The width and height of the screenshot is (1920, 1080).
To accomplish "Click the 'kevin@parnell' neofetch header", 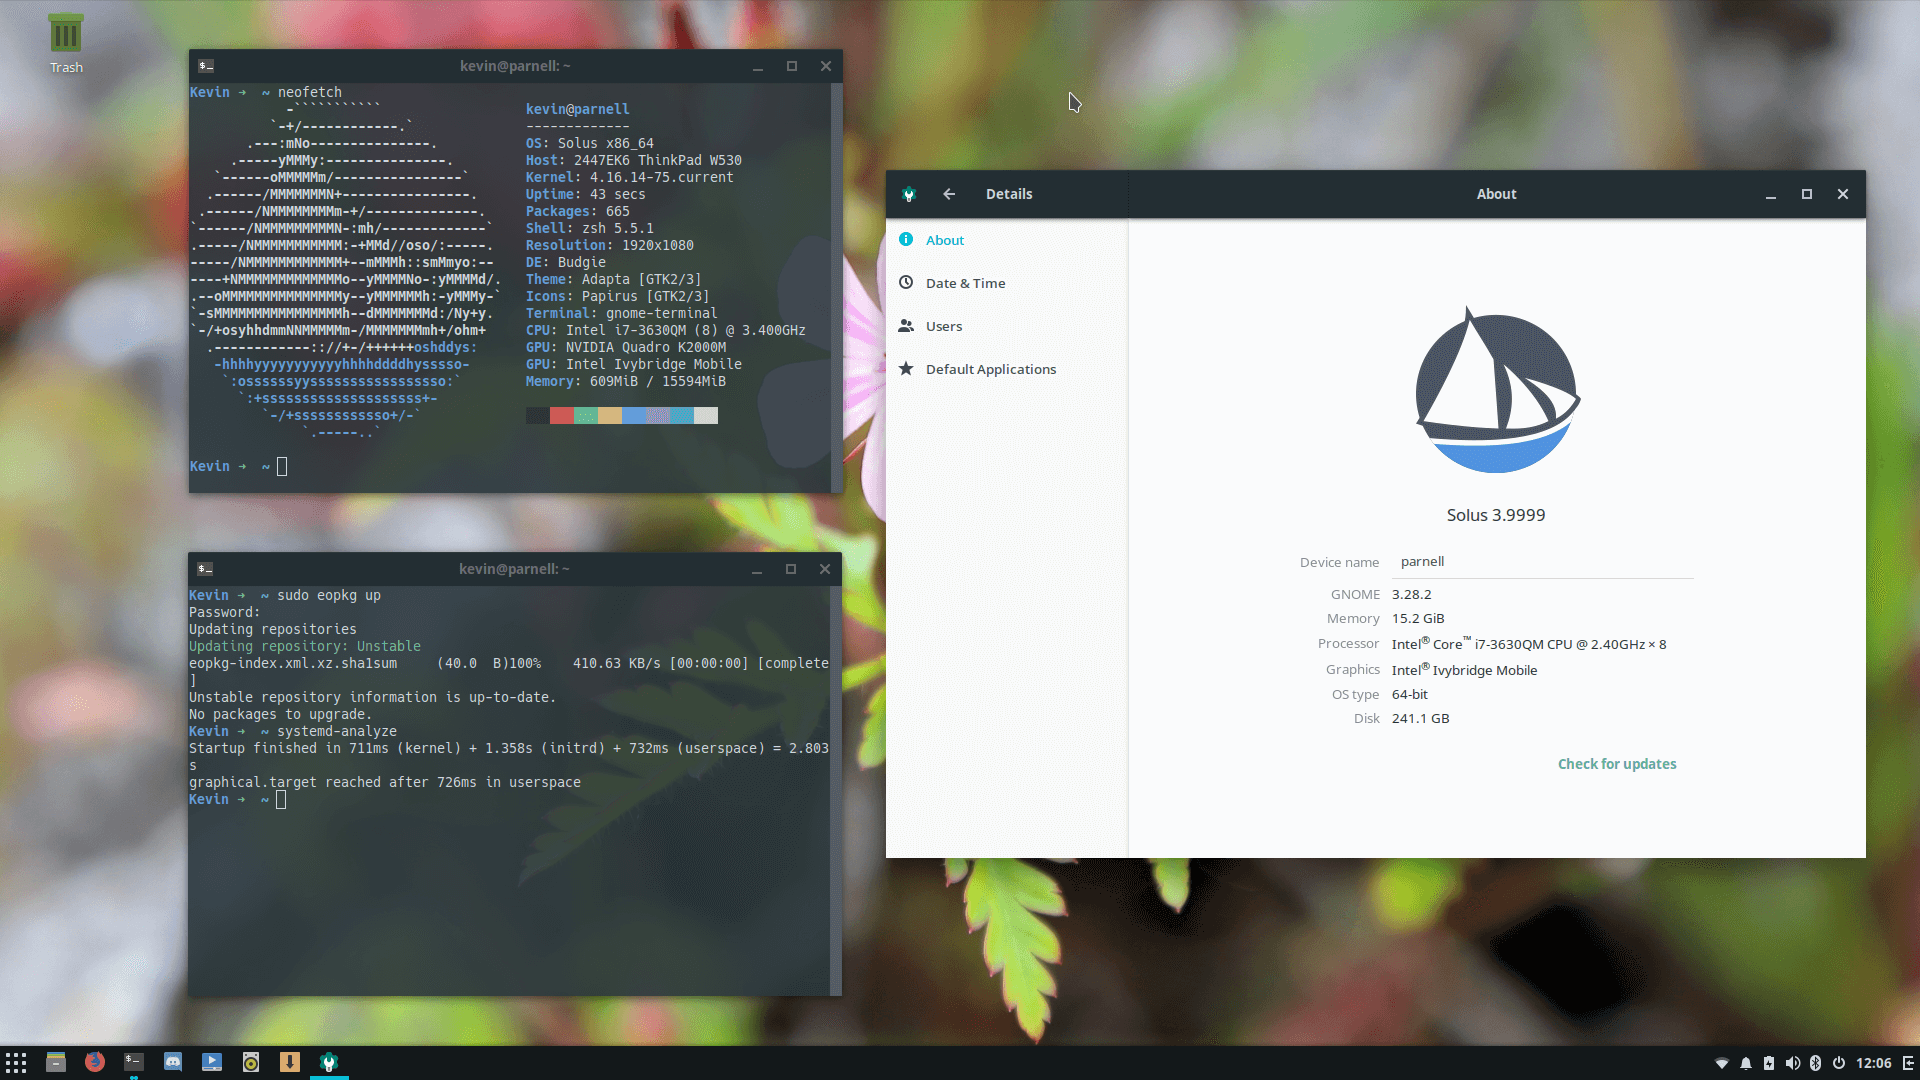I will point(578,109).
